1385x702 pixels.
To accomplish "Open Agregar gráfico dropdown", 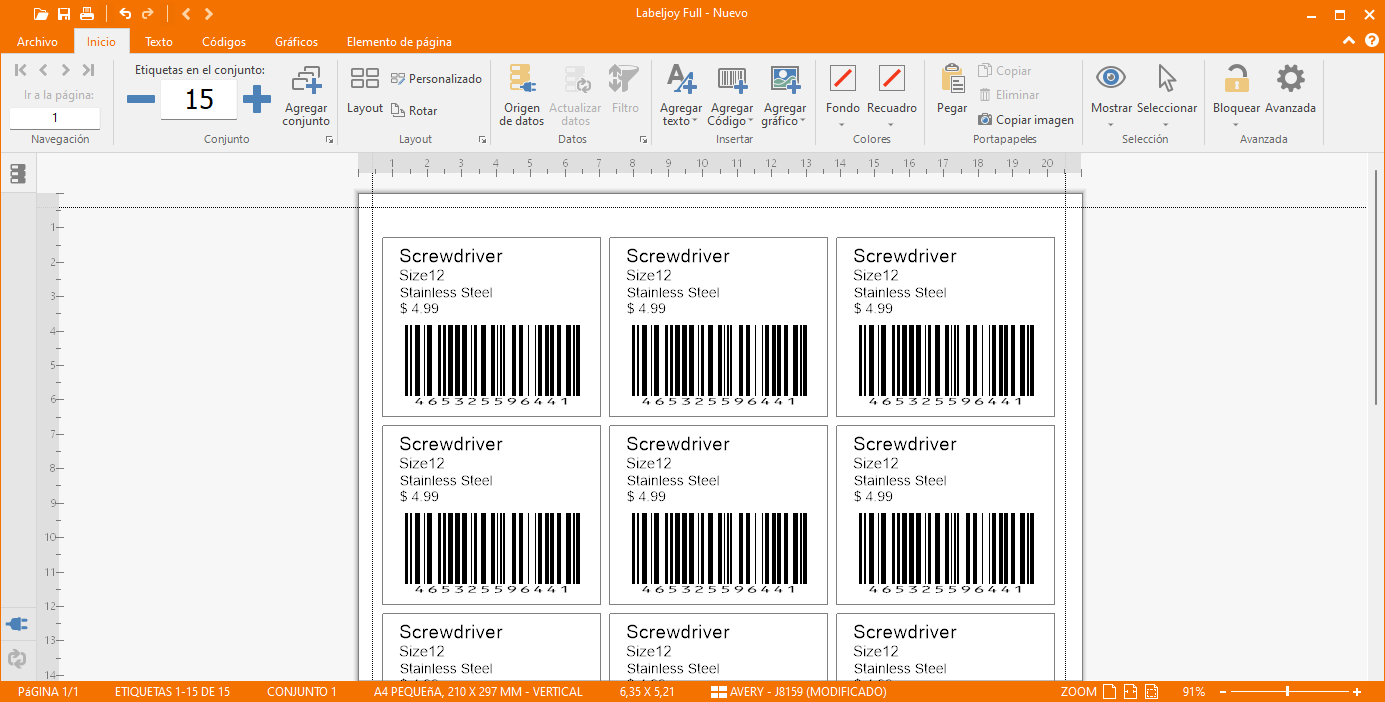I will click(784, 96).
